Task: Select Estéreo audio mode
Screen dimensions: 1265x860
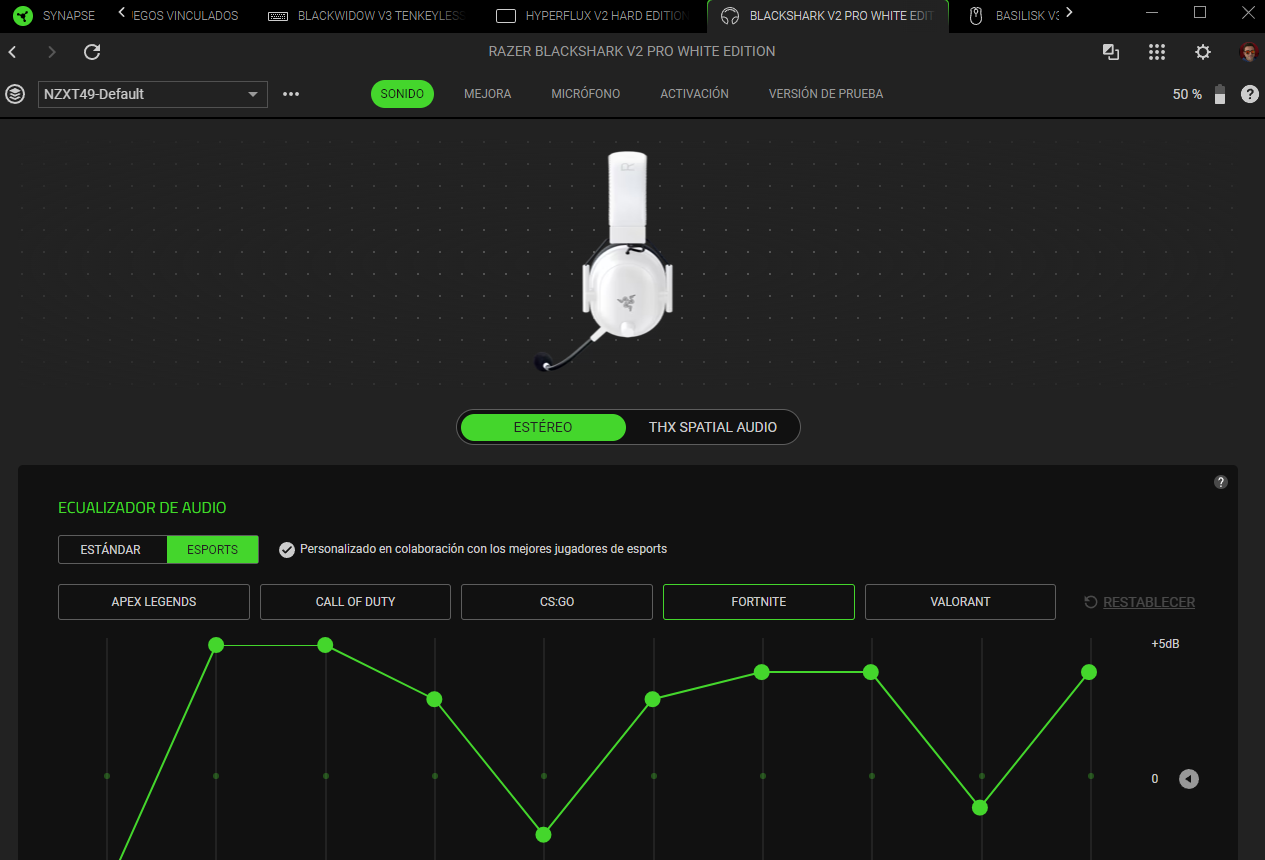Action: coord(543,427)
